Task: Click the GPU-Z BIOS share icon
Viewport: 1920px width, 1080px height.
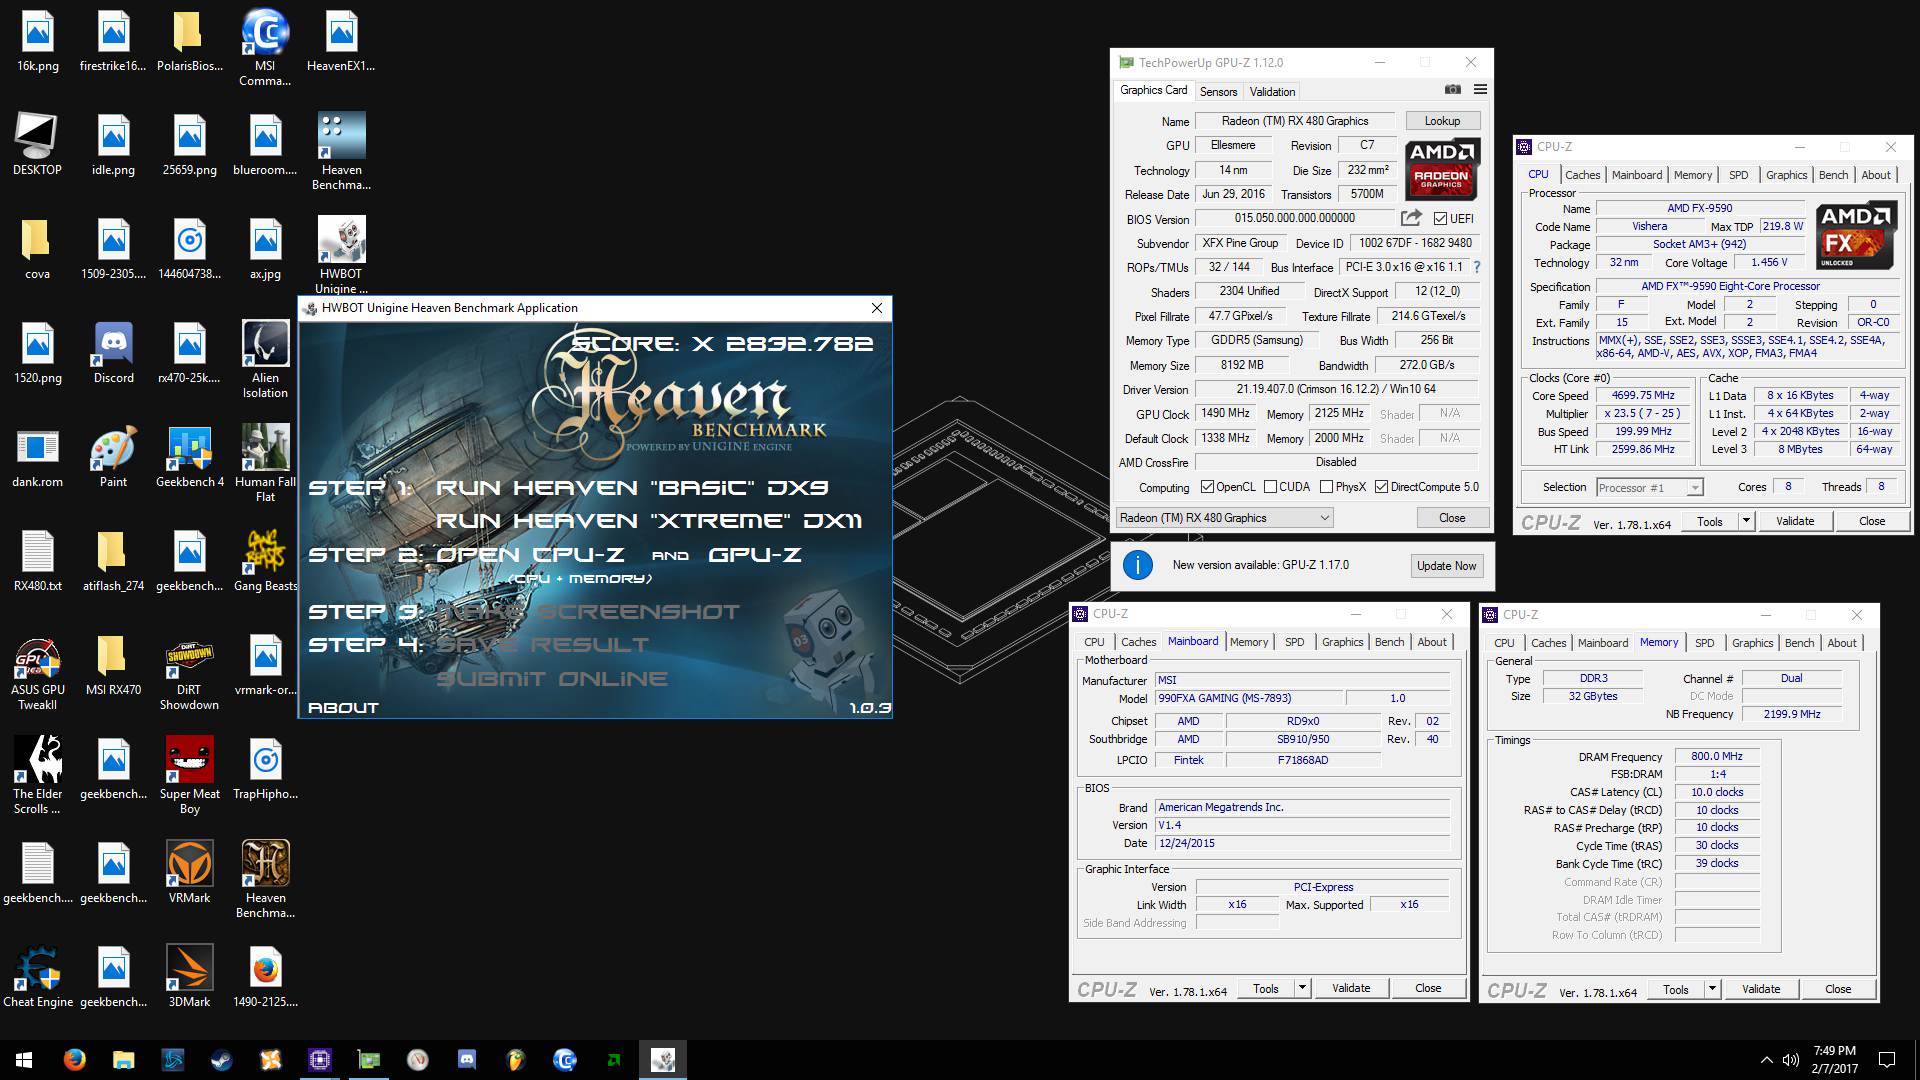Action: [x=1411, y=218]
